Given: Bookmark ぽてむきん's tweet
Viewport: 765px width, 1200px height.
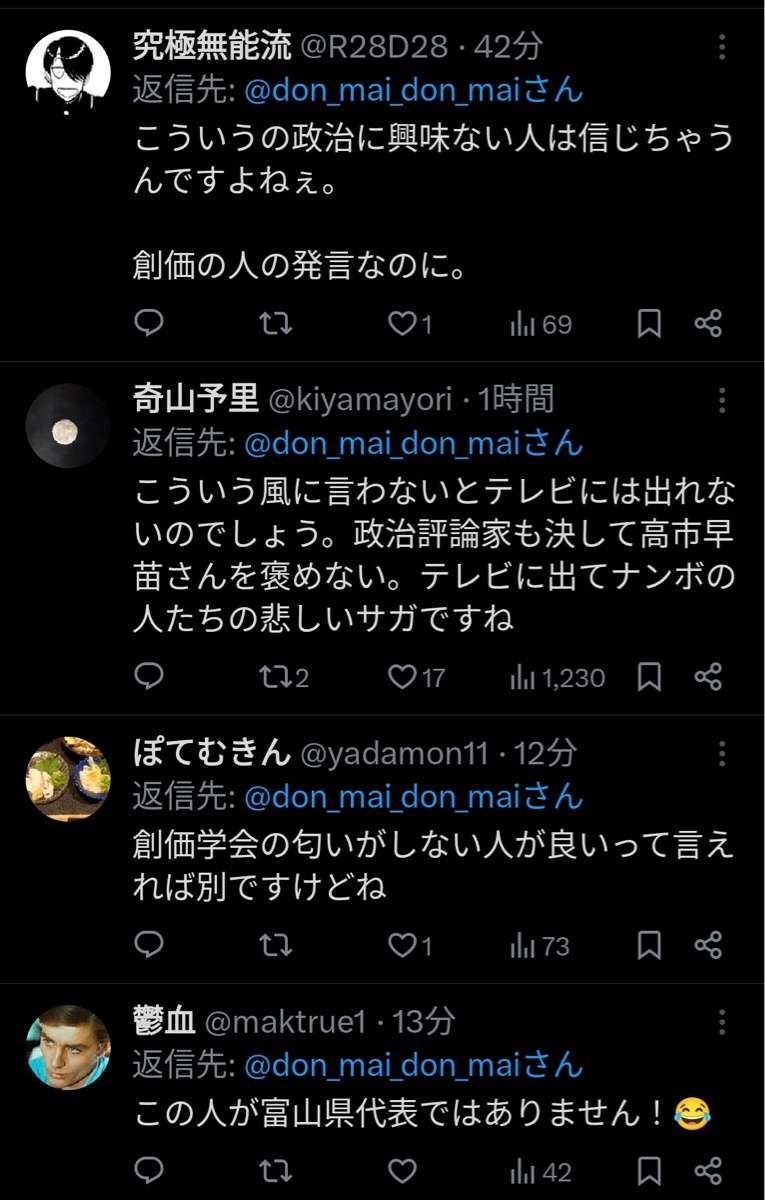Looking at the screenshot, I should [649, 944].
